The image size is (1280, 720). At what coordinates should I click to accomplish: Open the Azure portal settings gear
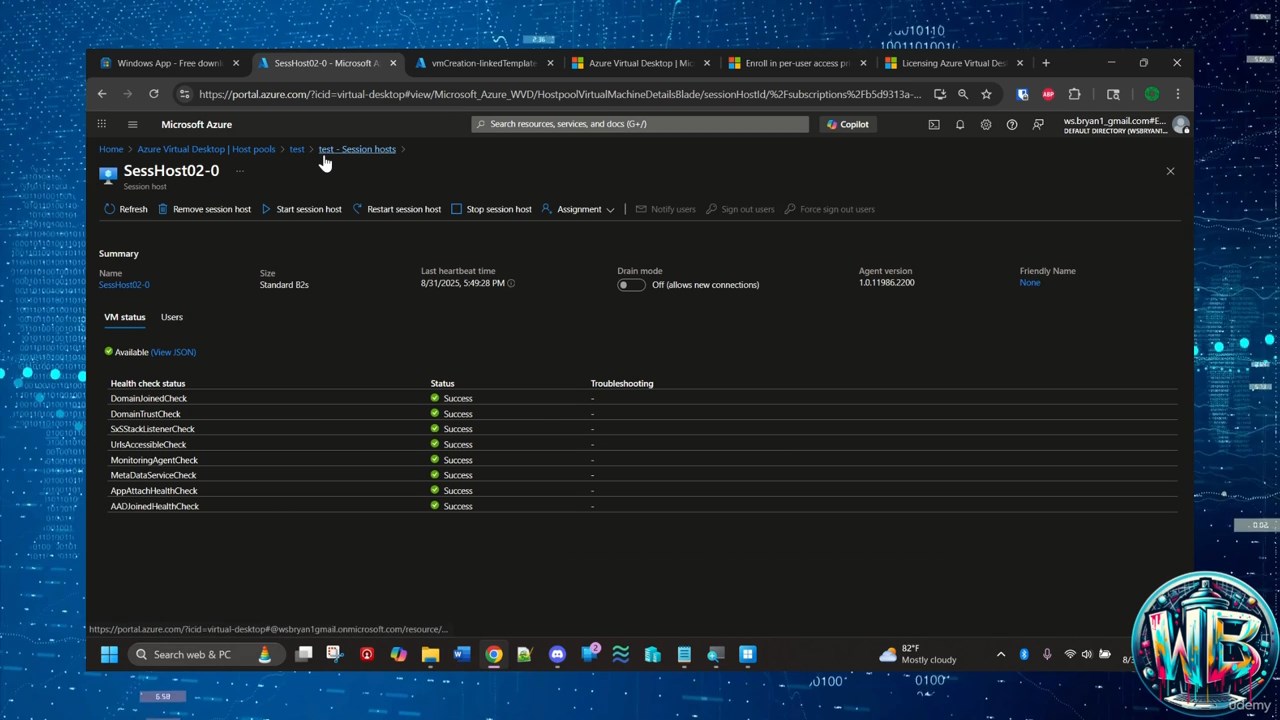pyautogui.click(x=986, y=124)
